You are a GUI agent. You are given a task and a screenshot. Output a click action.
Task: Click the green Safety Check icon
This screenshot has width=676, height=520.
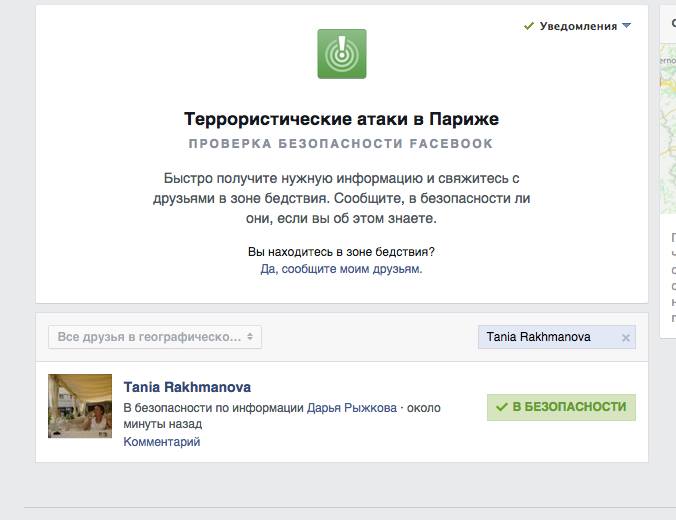pos(342,54)
